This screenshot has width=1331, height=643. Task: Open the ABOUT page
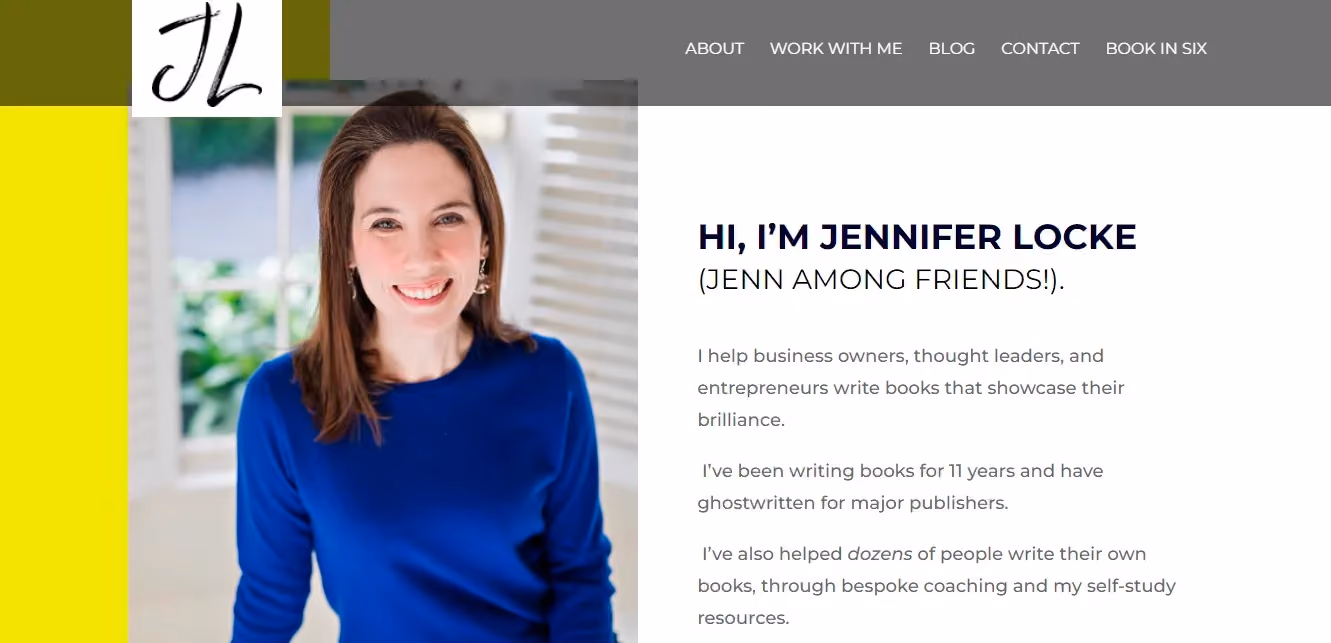[x=714, y=48]
